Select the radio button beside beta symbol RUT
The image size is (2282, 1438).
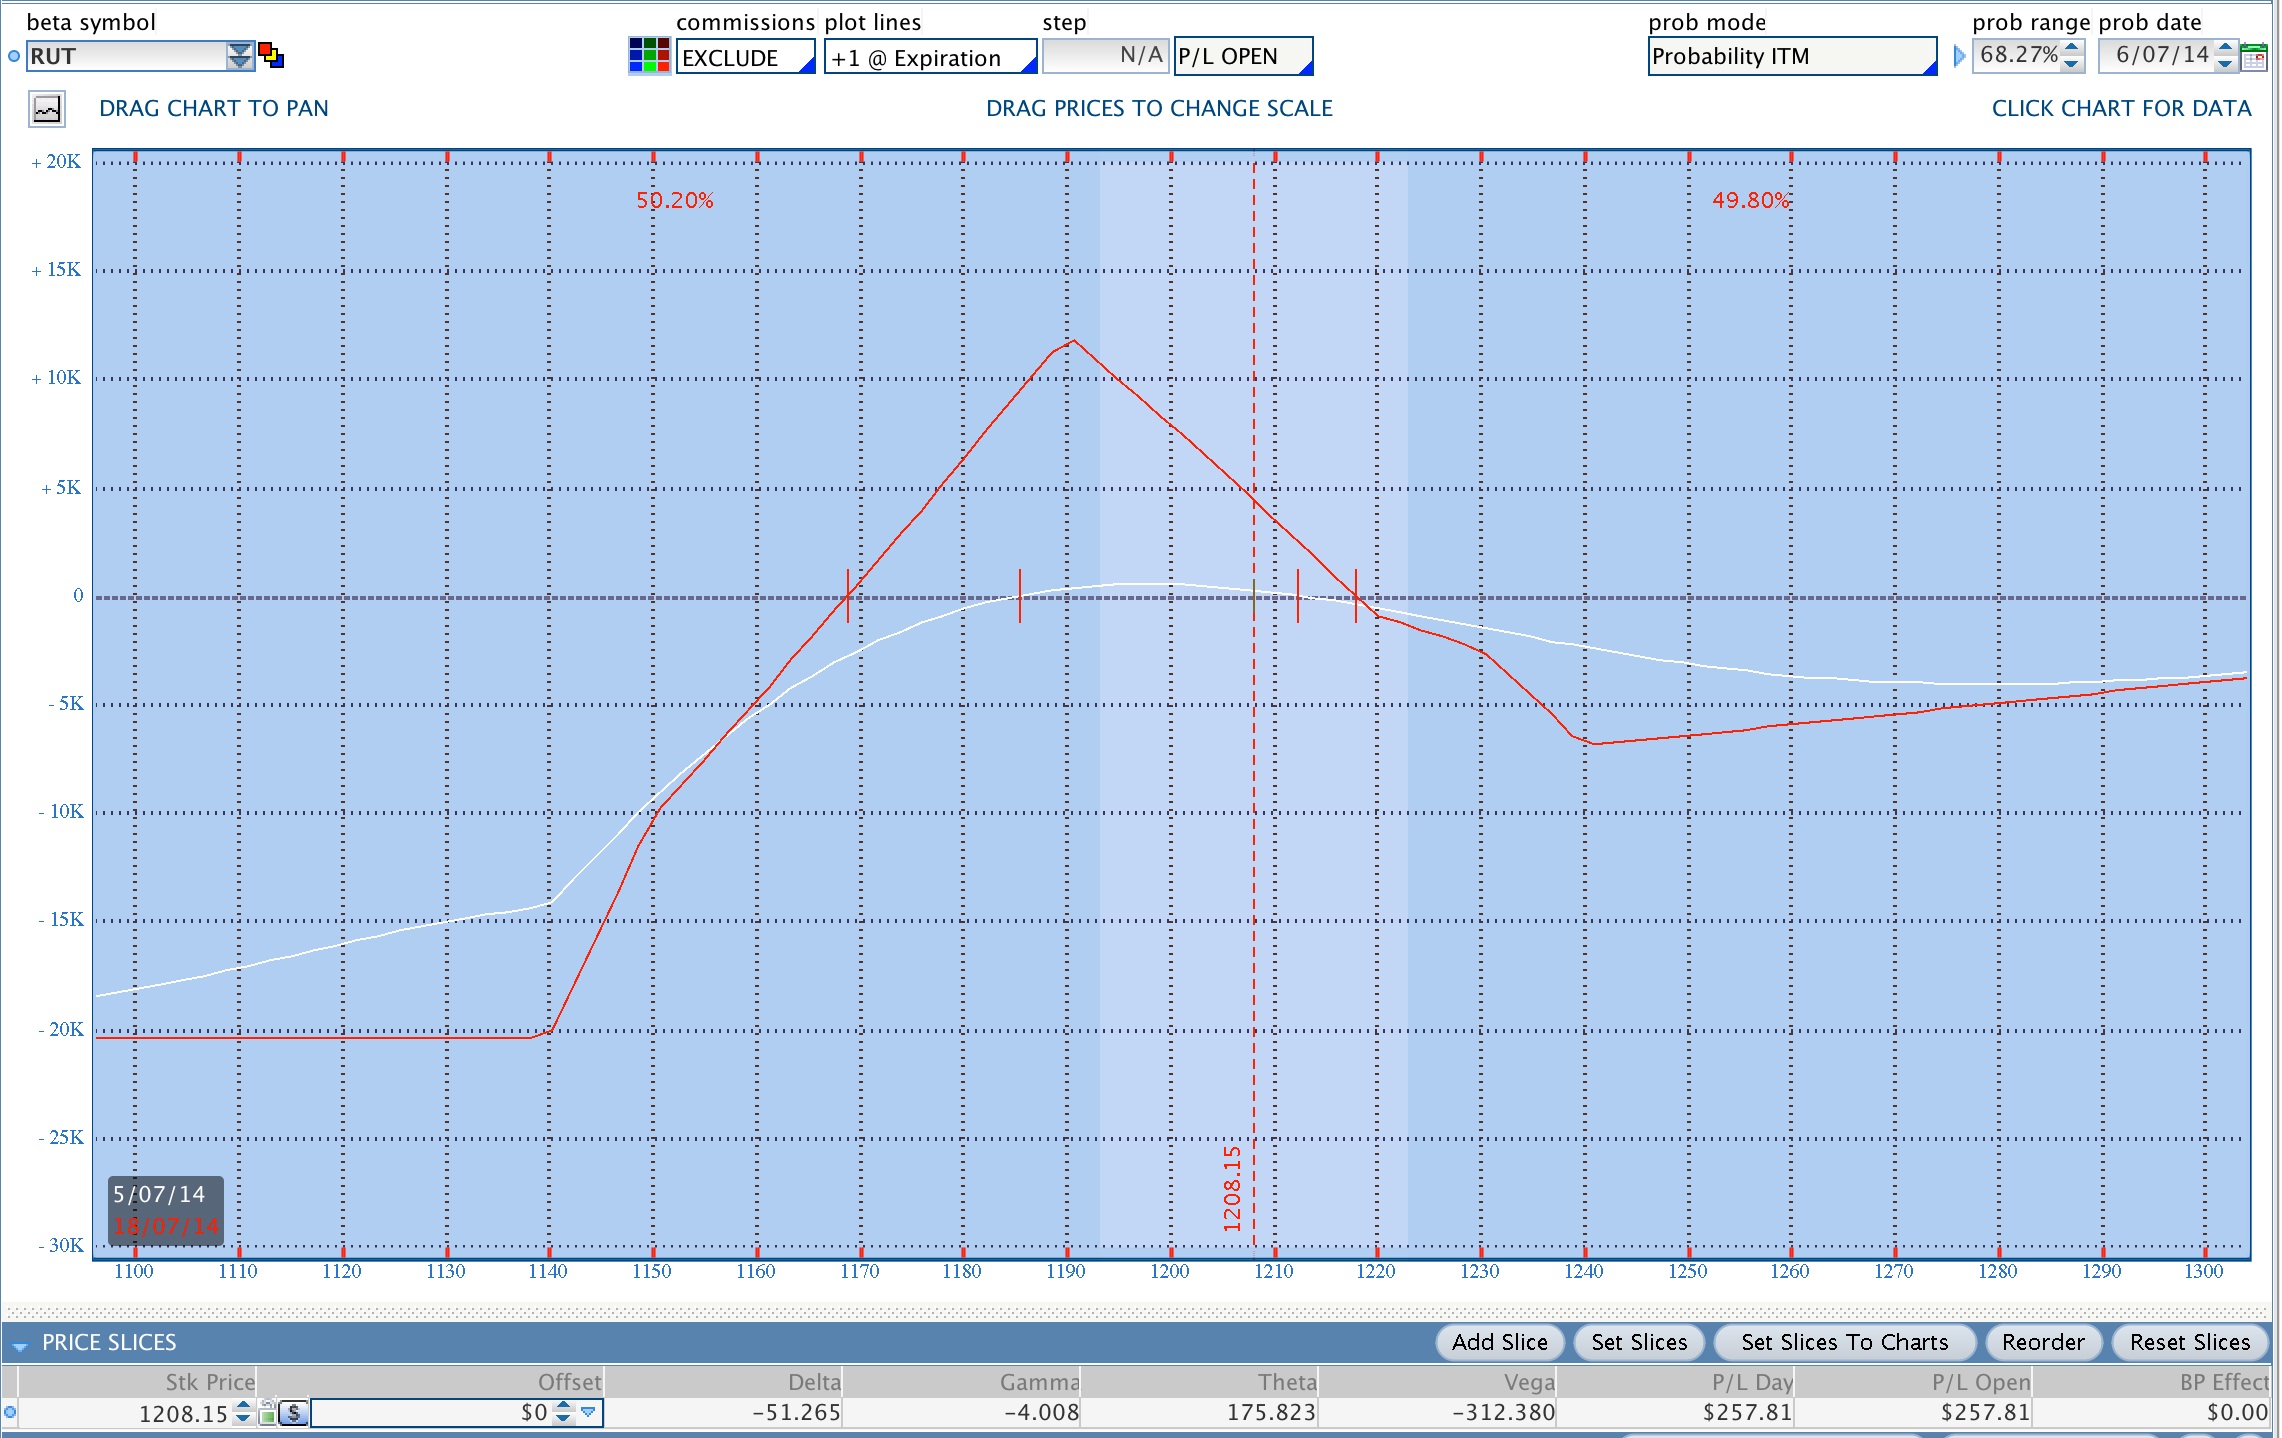click(14, 56)
